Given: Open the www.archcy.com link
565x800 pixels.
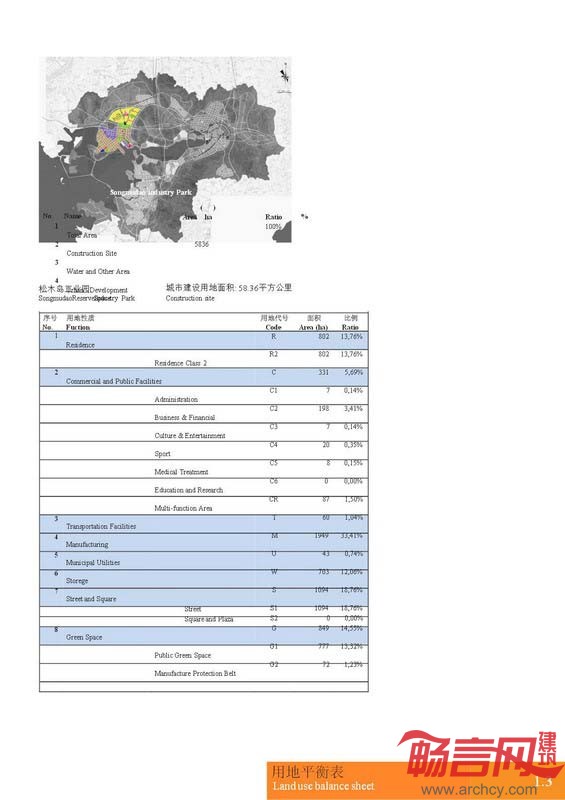Looking at the screenshot, I should pyautogui.click(x=478, y=790).
